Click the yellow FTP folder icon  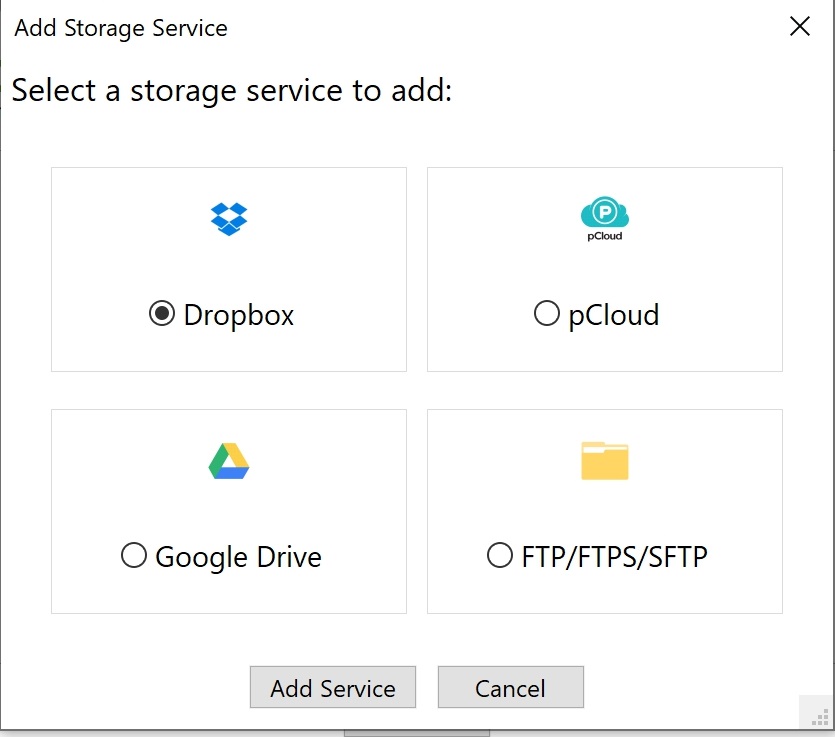tap(604, 461)
